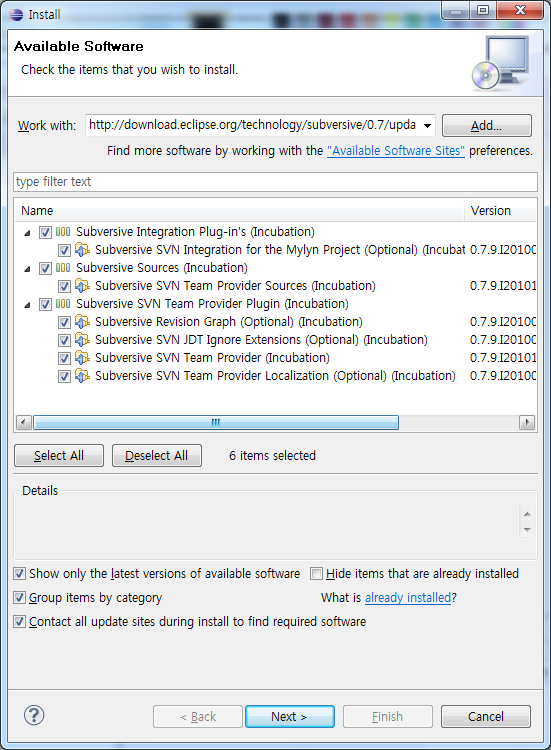Image resolution: width=551 pixels, height=750 pixels.
Task: Select SVN Integration for the Mylyn Project text
Action: 280,250
